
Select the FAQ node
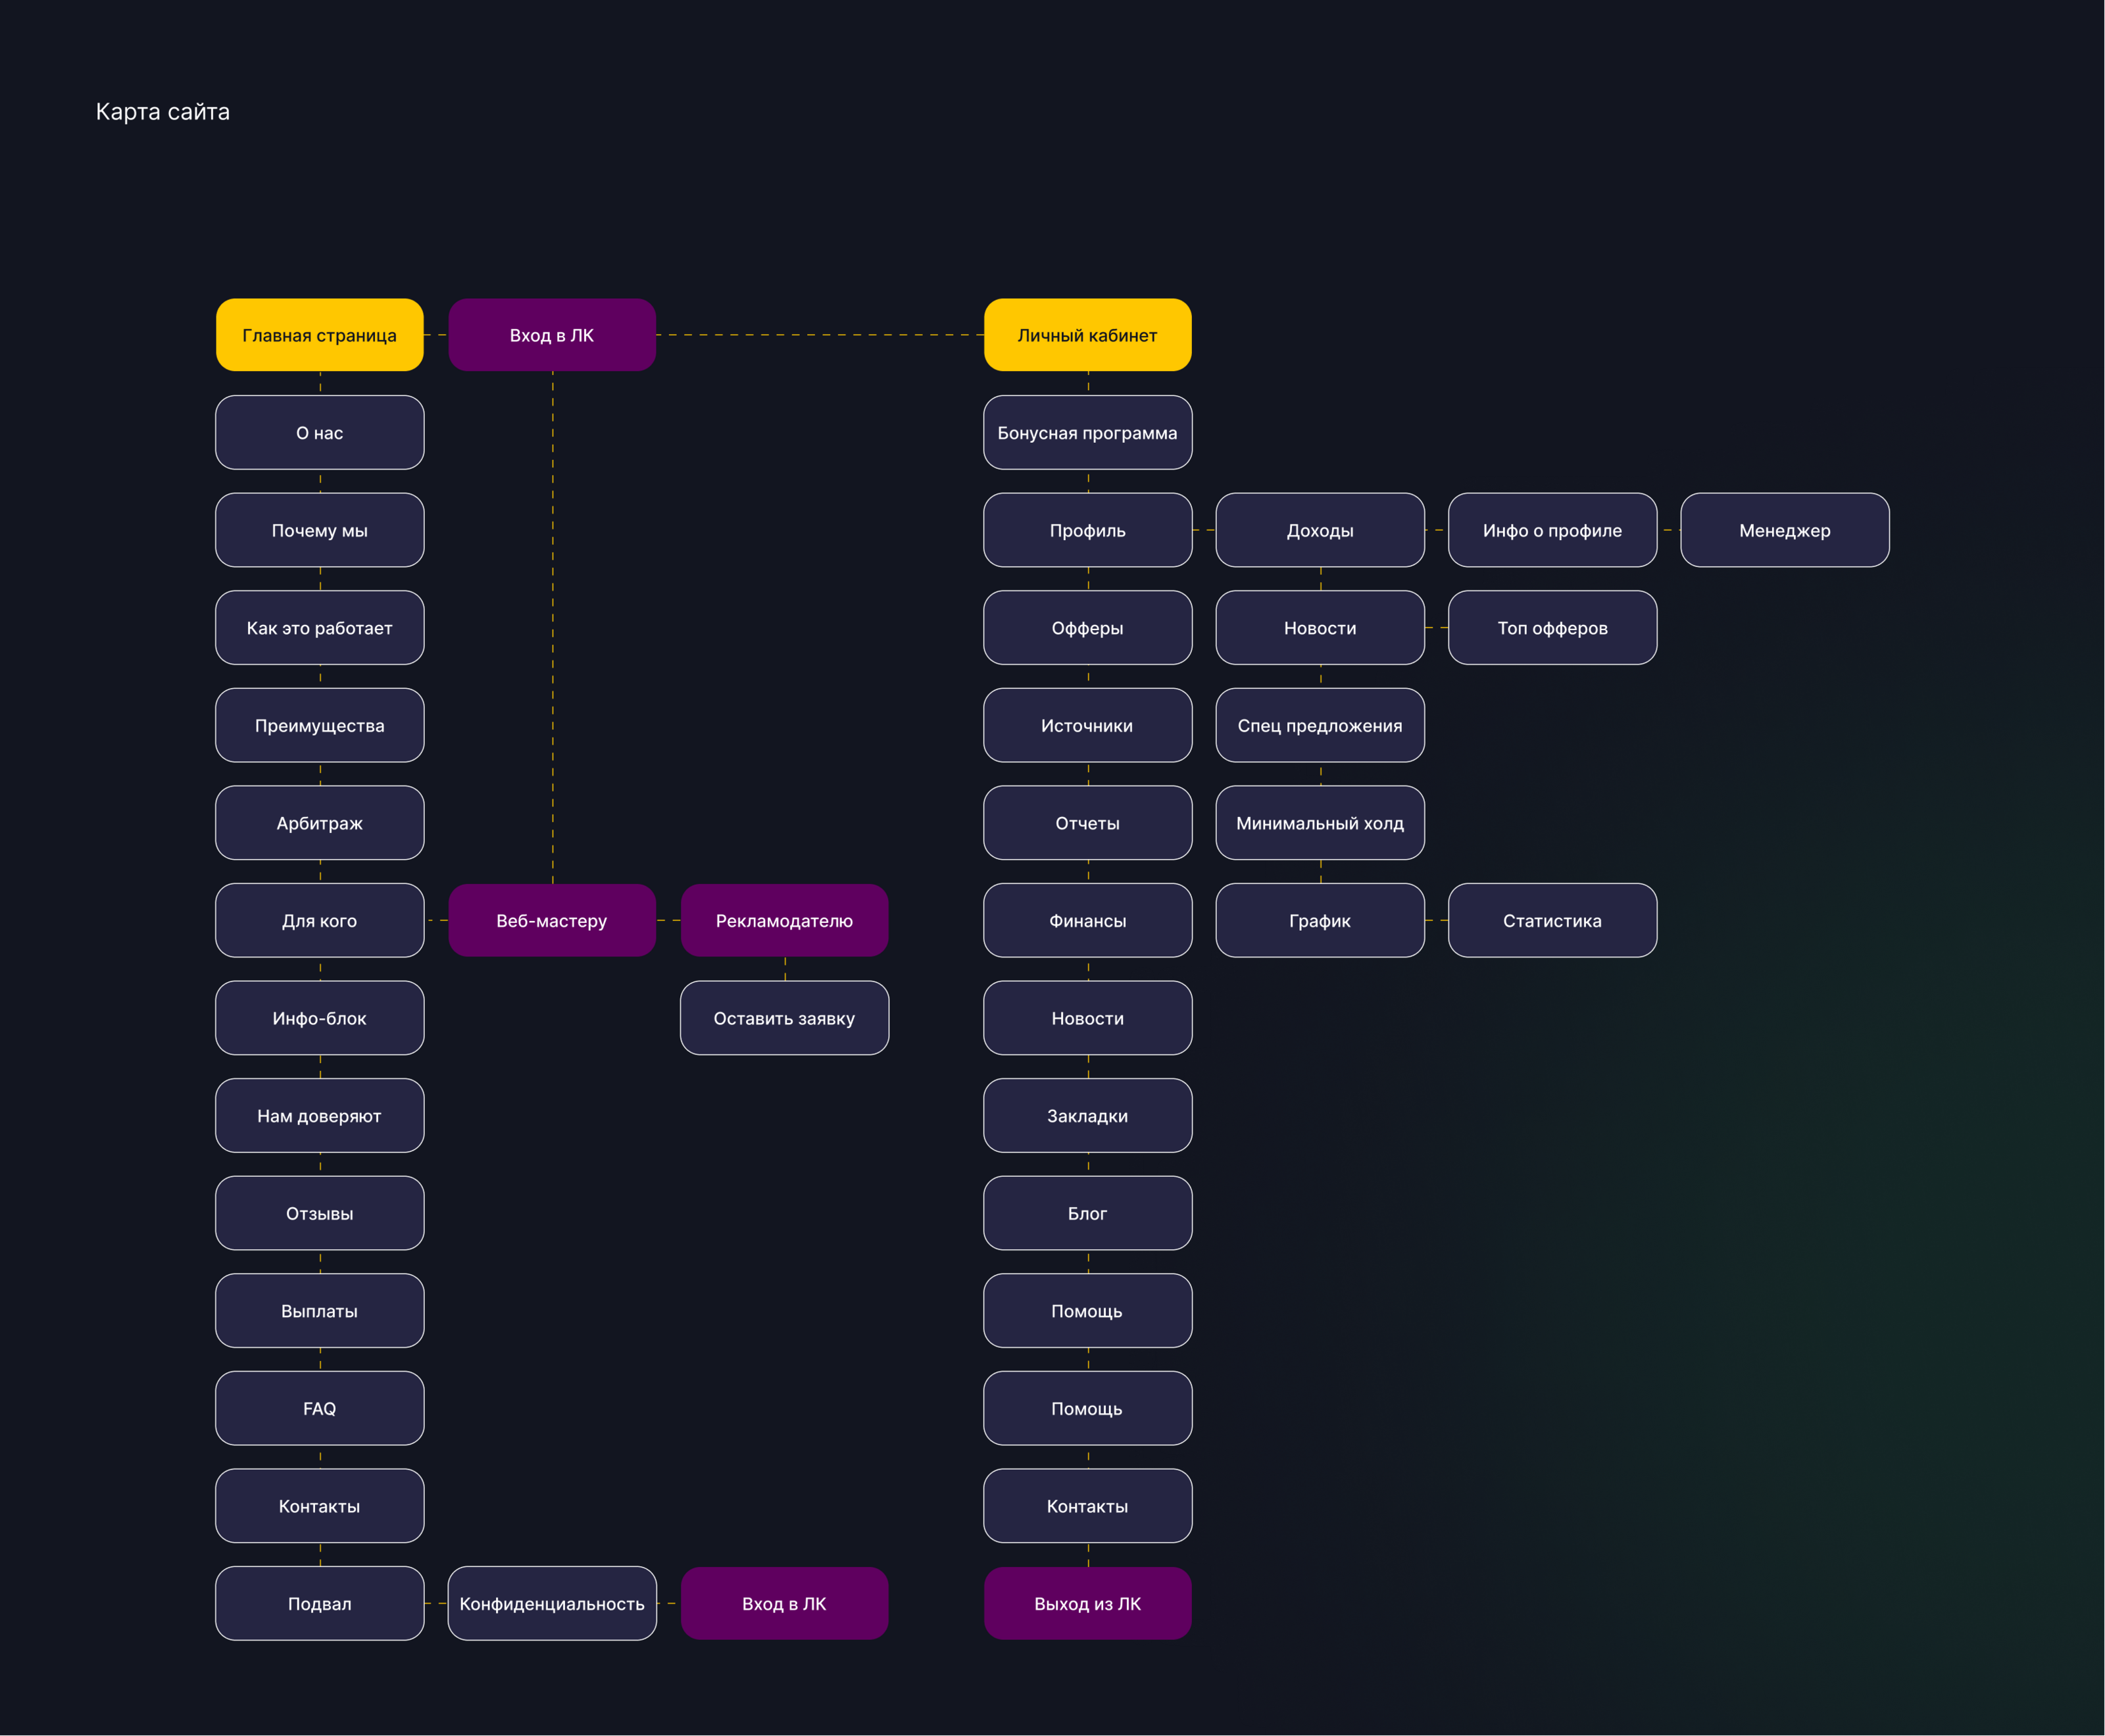tap(319, 1408)
